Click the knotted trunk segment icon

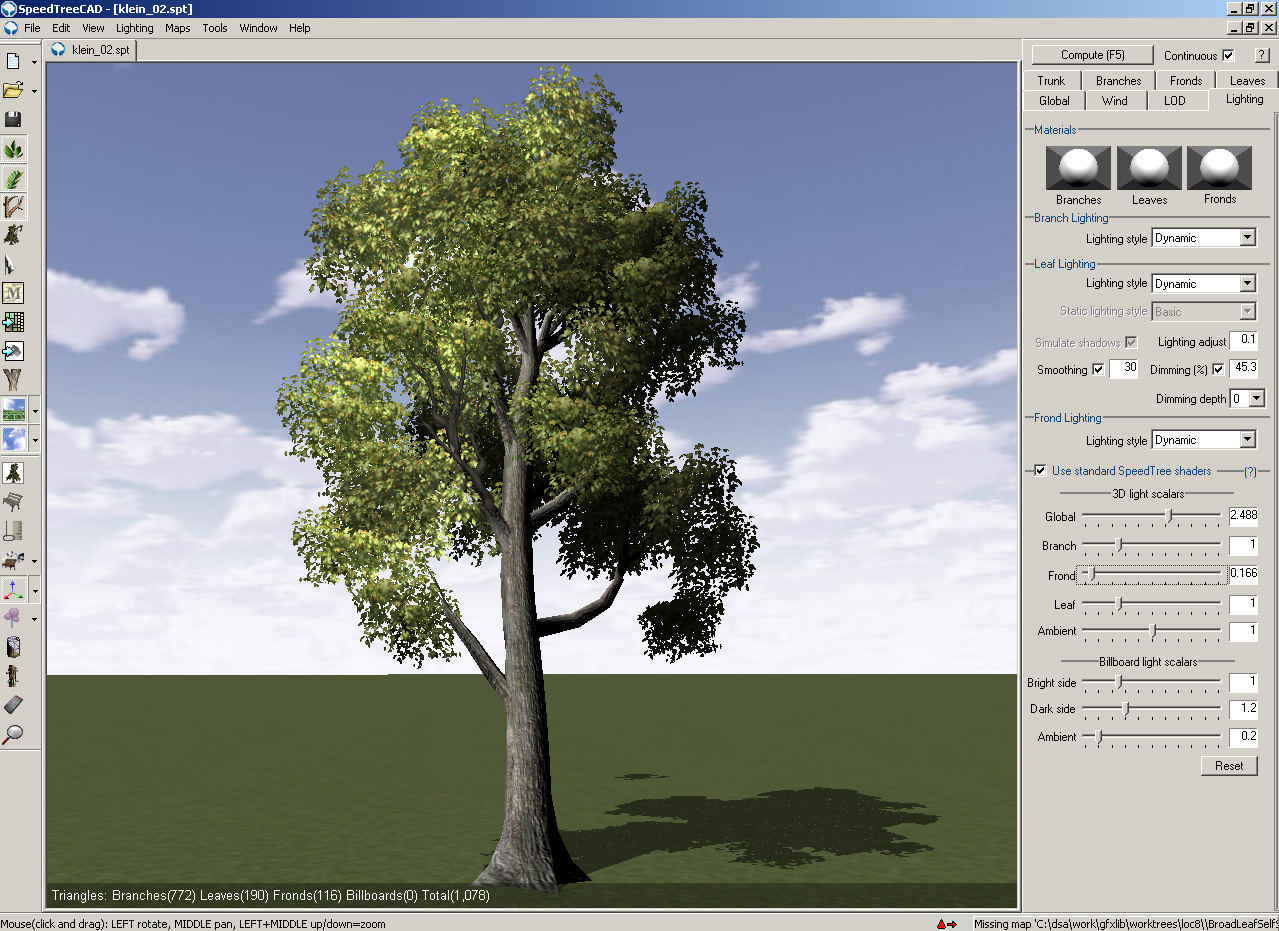[x=13, y=676]
